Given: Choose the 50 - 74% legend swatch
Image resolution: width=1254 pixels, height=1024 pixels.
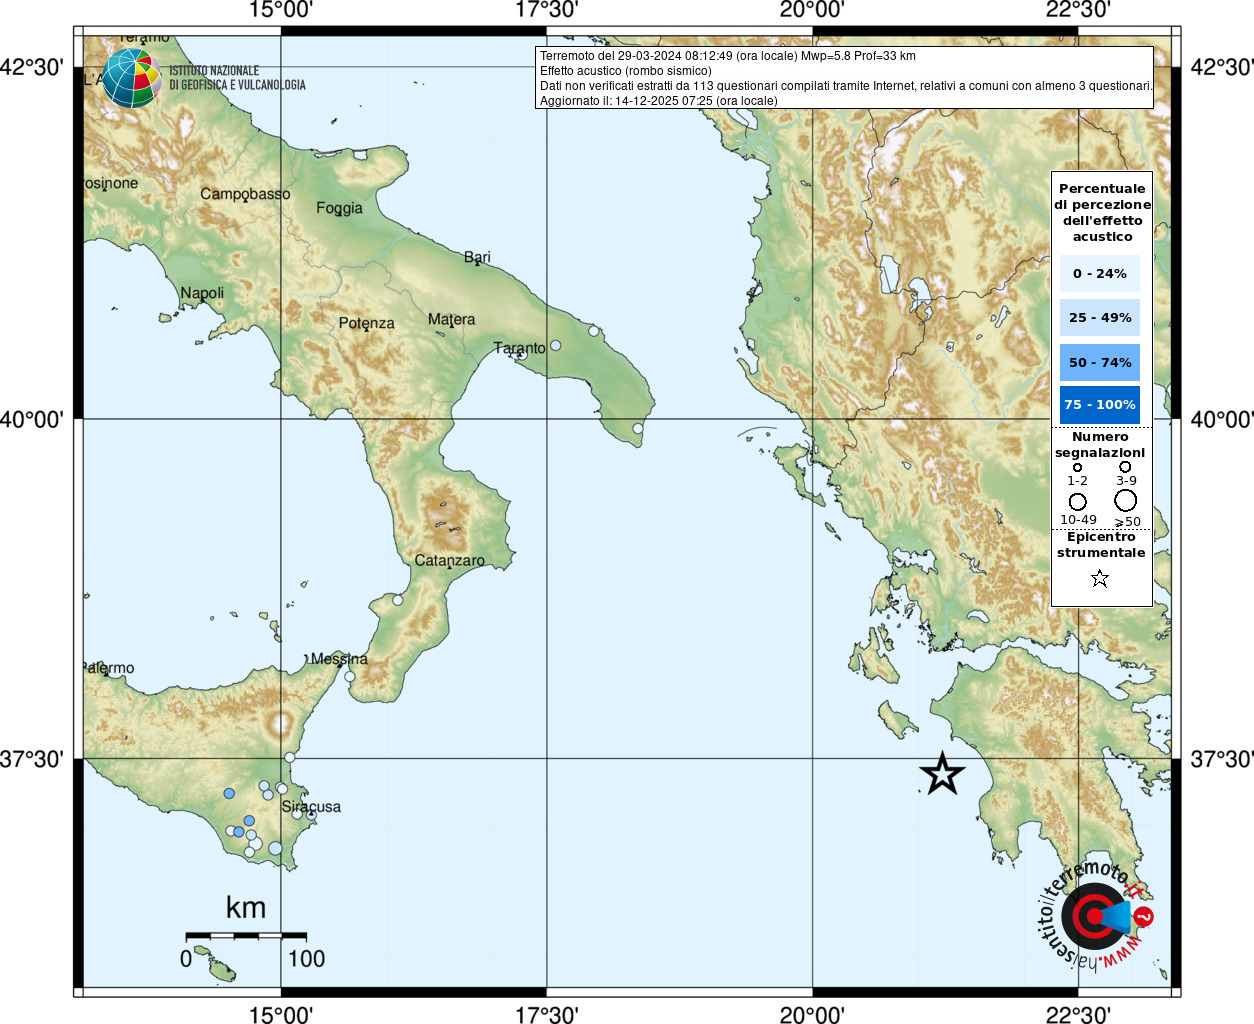Looking at the screenshot, I should (1099, 362).
